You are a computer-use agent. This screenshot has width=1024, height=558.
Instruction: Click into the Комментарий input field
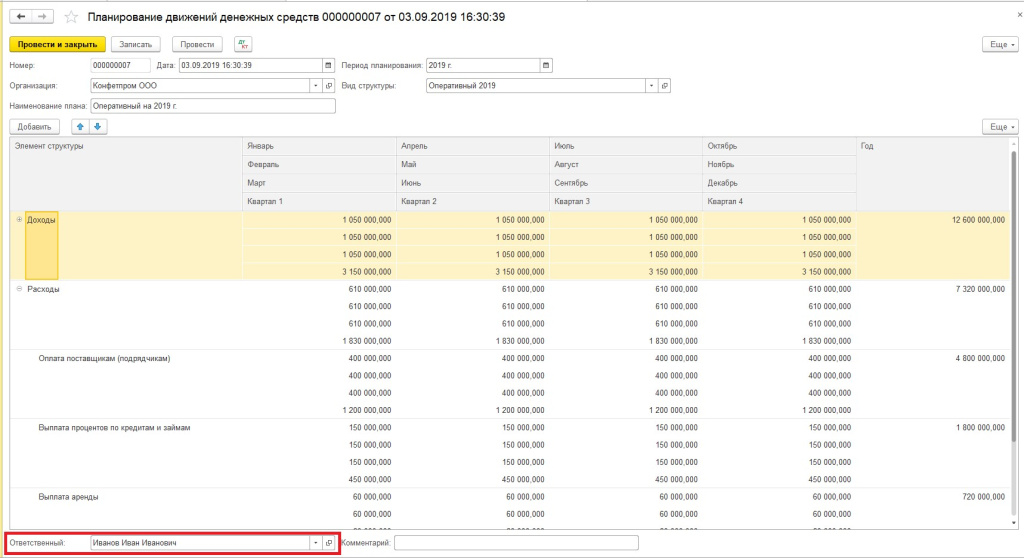coord(515,543)
